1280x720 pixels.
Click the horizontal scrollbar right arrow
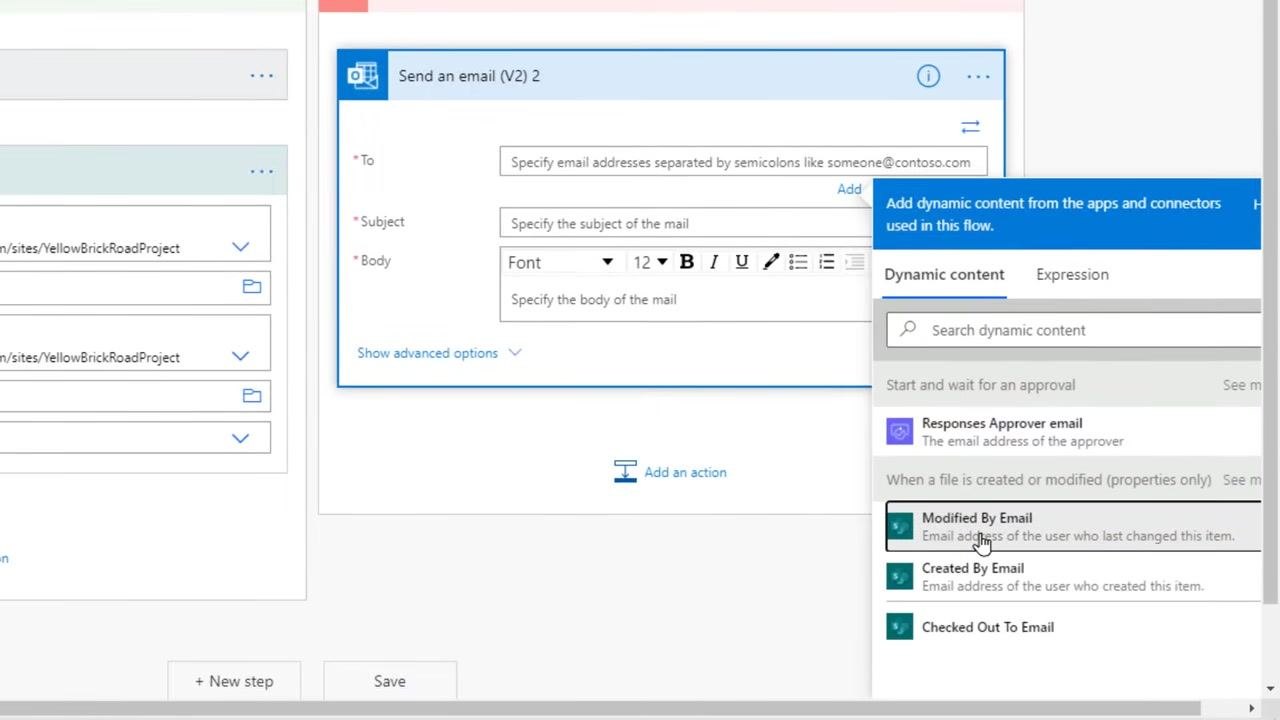coord(1251,709)
